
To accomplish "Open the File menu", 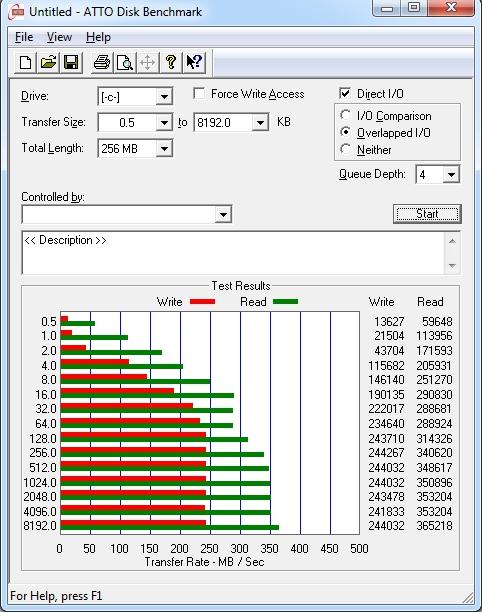I will coord(24,37).
